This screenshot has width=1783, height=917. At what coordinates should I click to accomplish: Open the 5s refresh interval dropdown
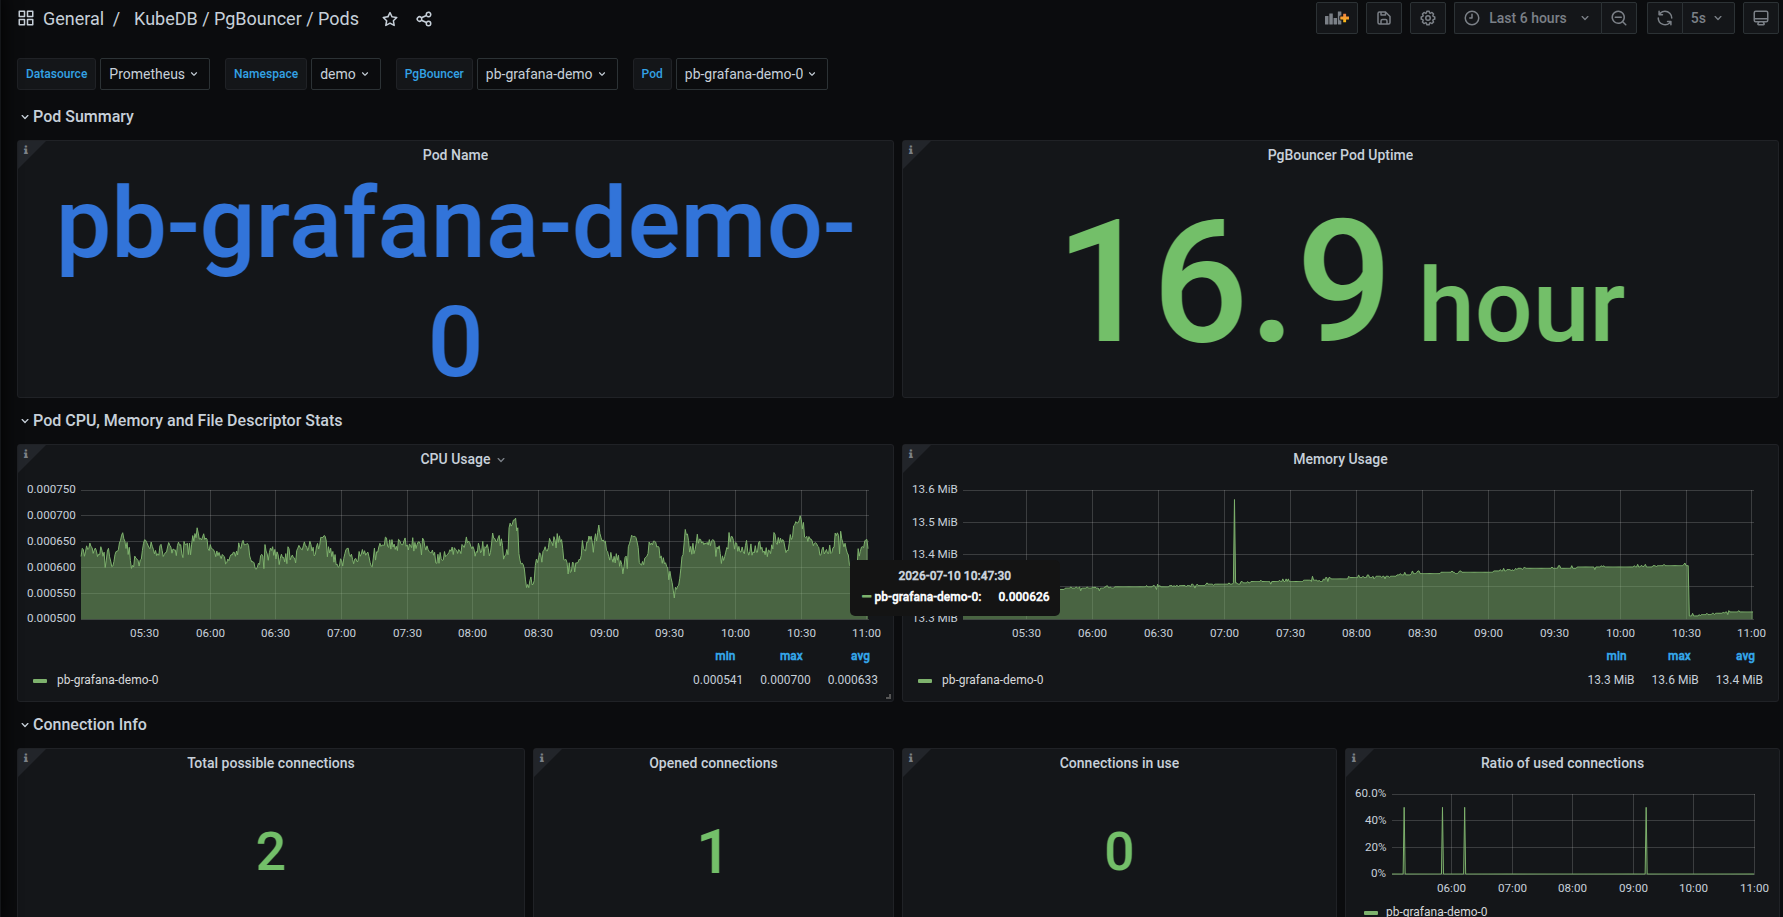point(1708,18)
